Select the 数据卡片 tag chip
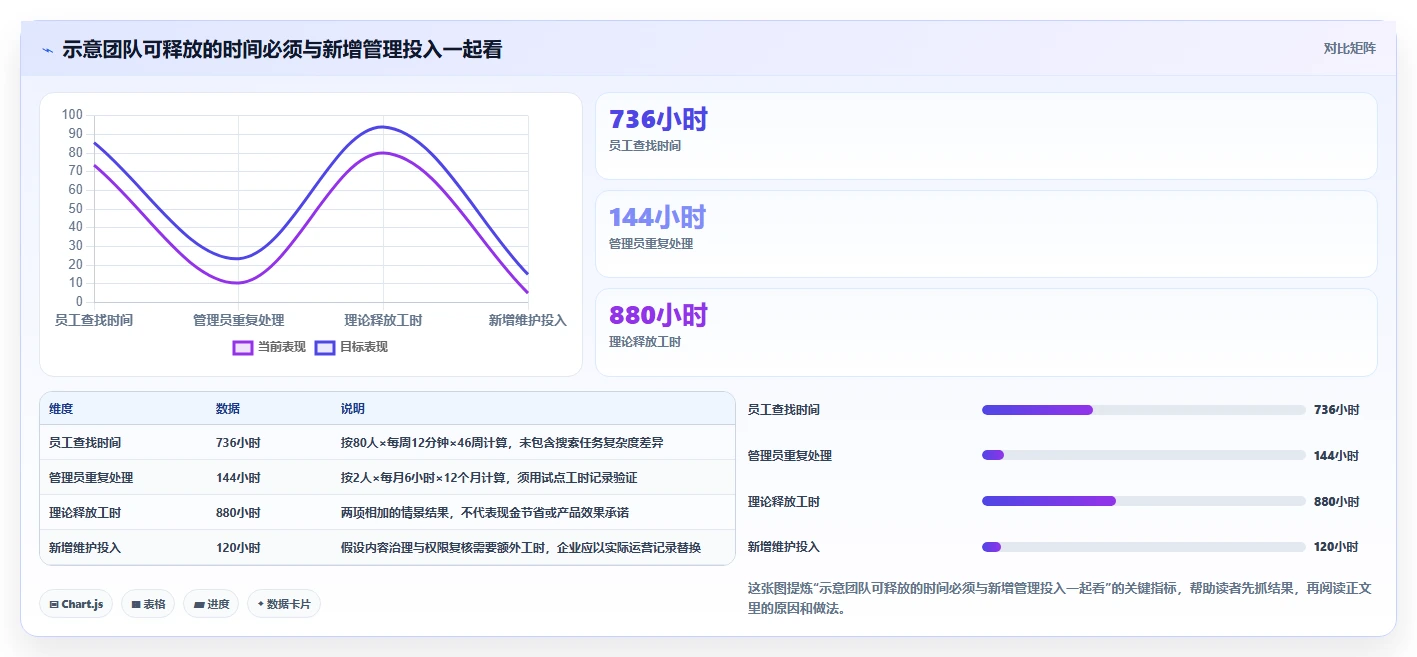 pyautogui.click(x=284, y=604)
